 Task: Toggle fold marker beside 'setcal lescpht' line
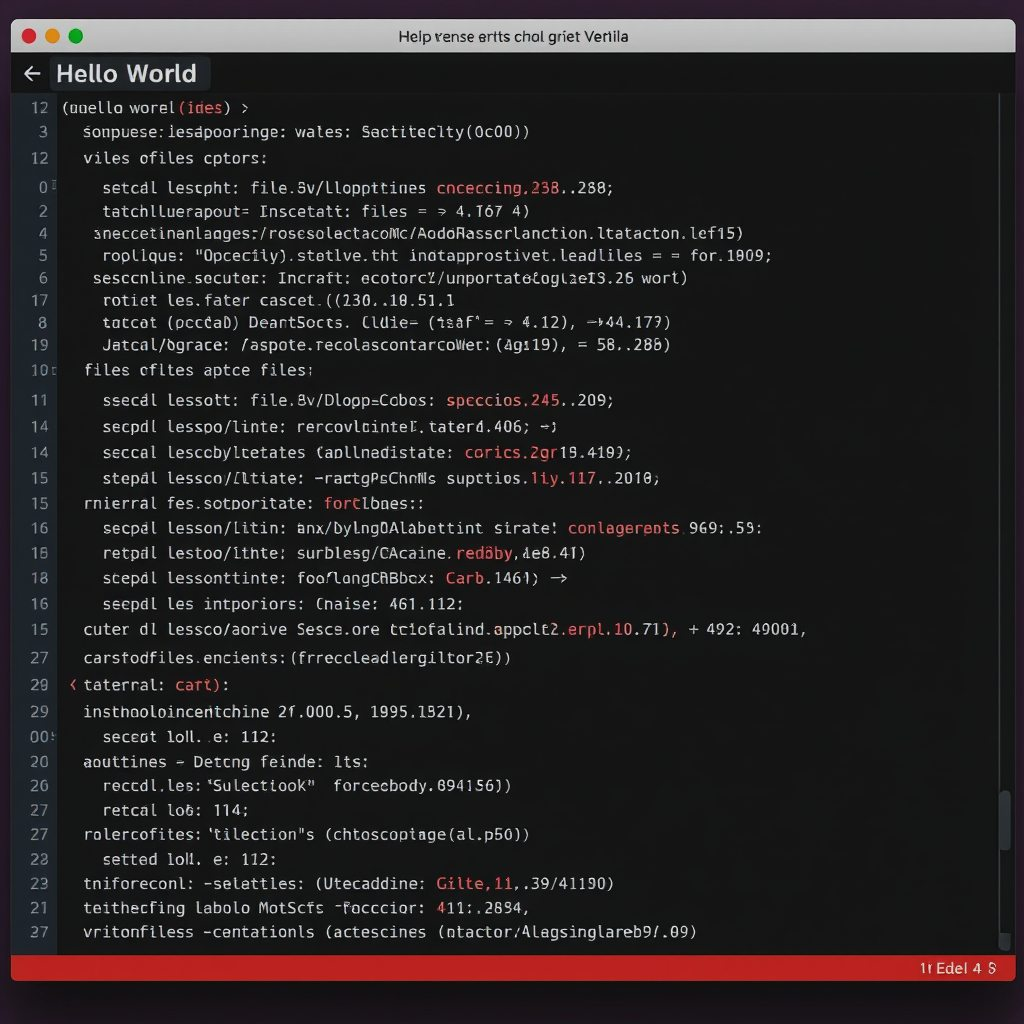point(54,186)
